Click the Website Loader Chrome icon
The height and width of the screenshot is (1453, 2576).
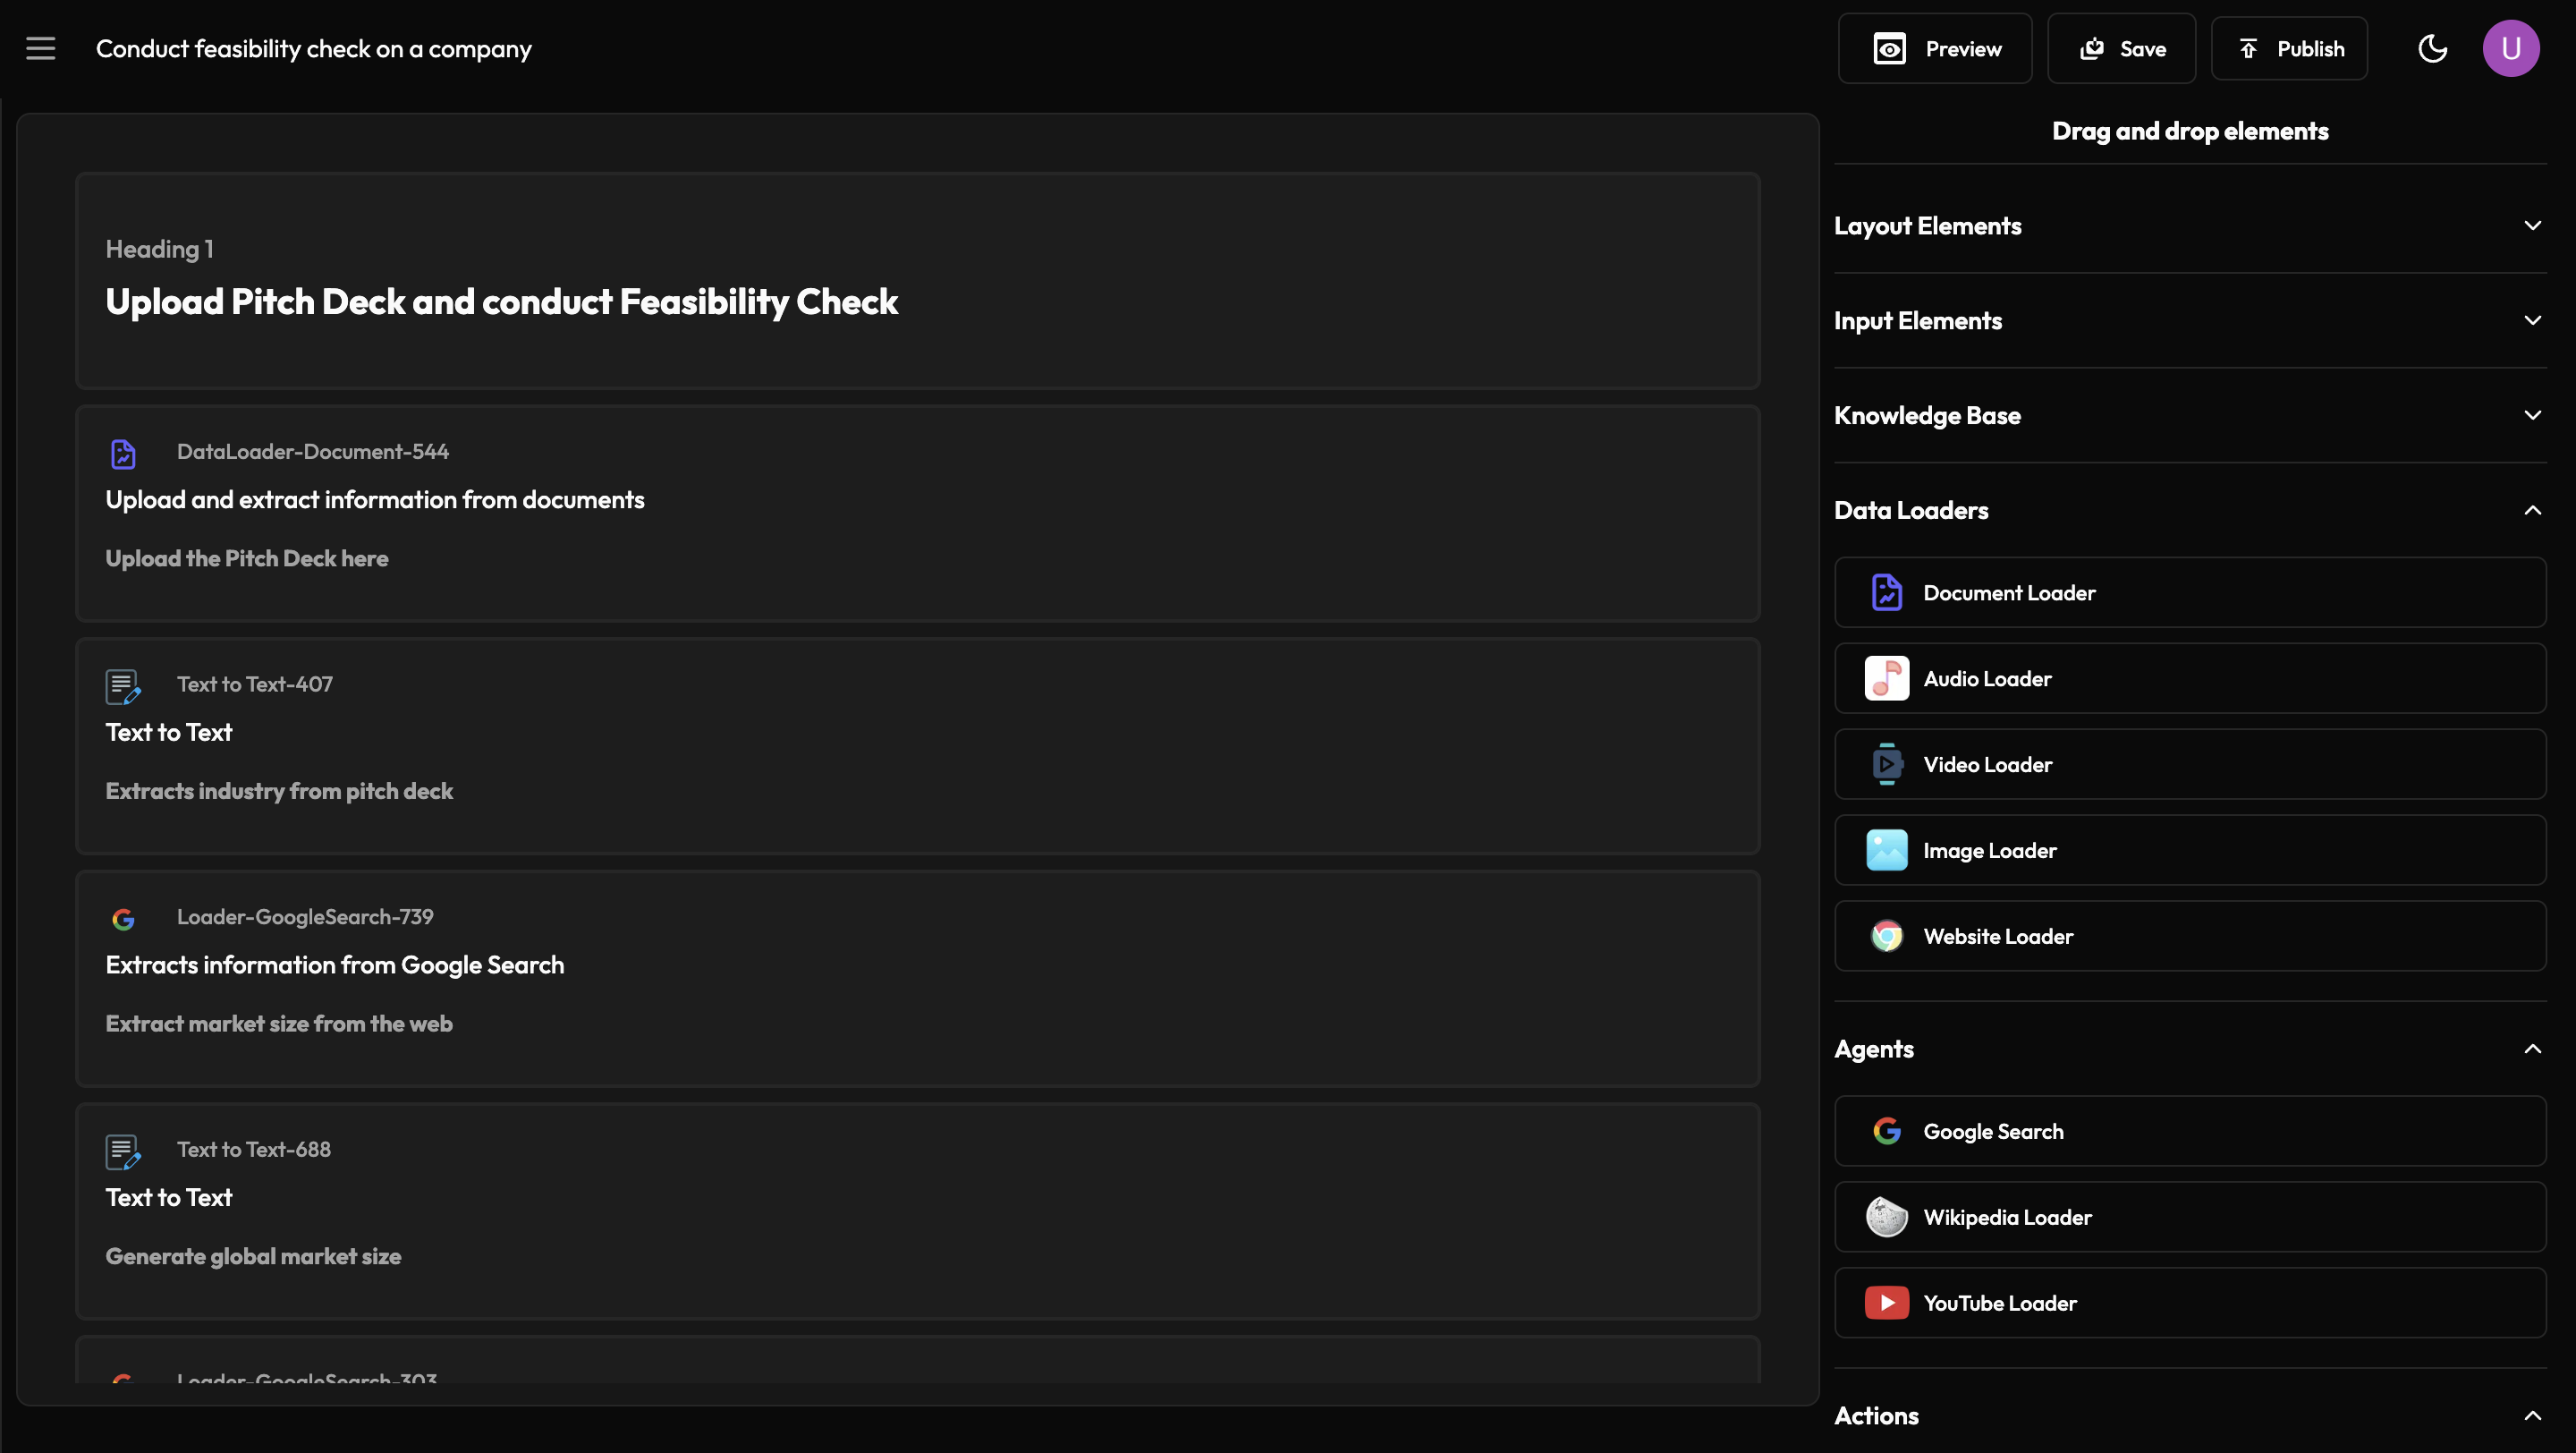1886,937
